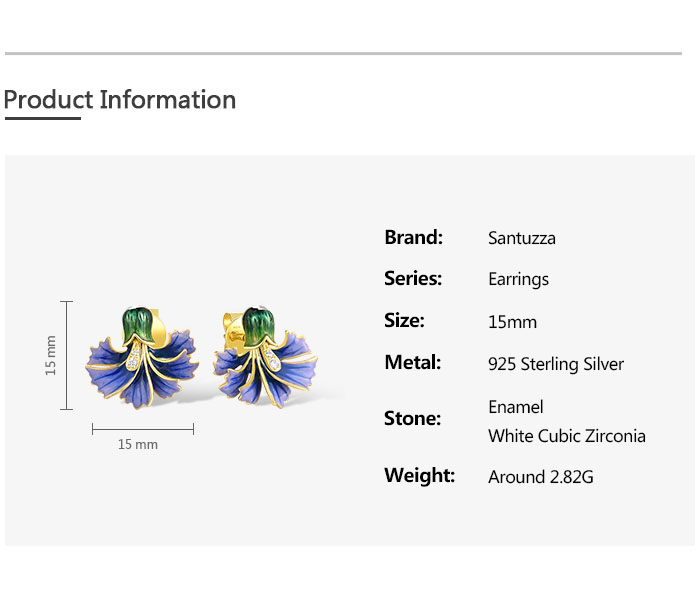This screenshot has height=596, width=700.
Task: Click the Metal label
Action: pos(412,362)
